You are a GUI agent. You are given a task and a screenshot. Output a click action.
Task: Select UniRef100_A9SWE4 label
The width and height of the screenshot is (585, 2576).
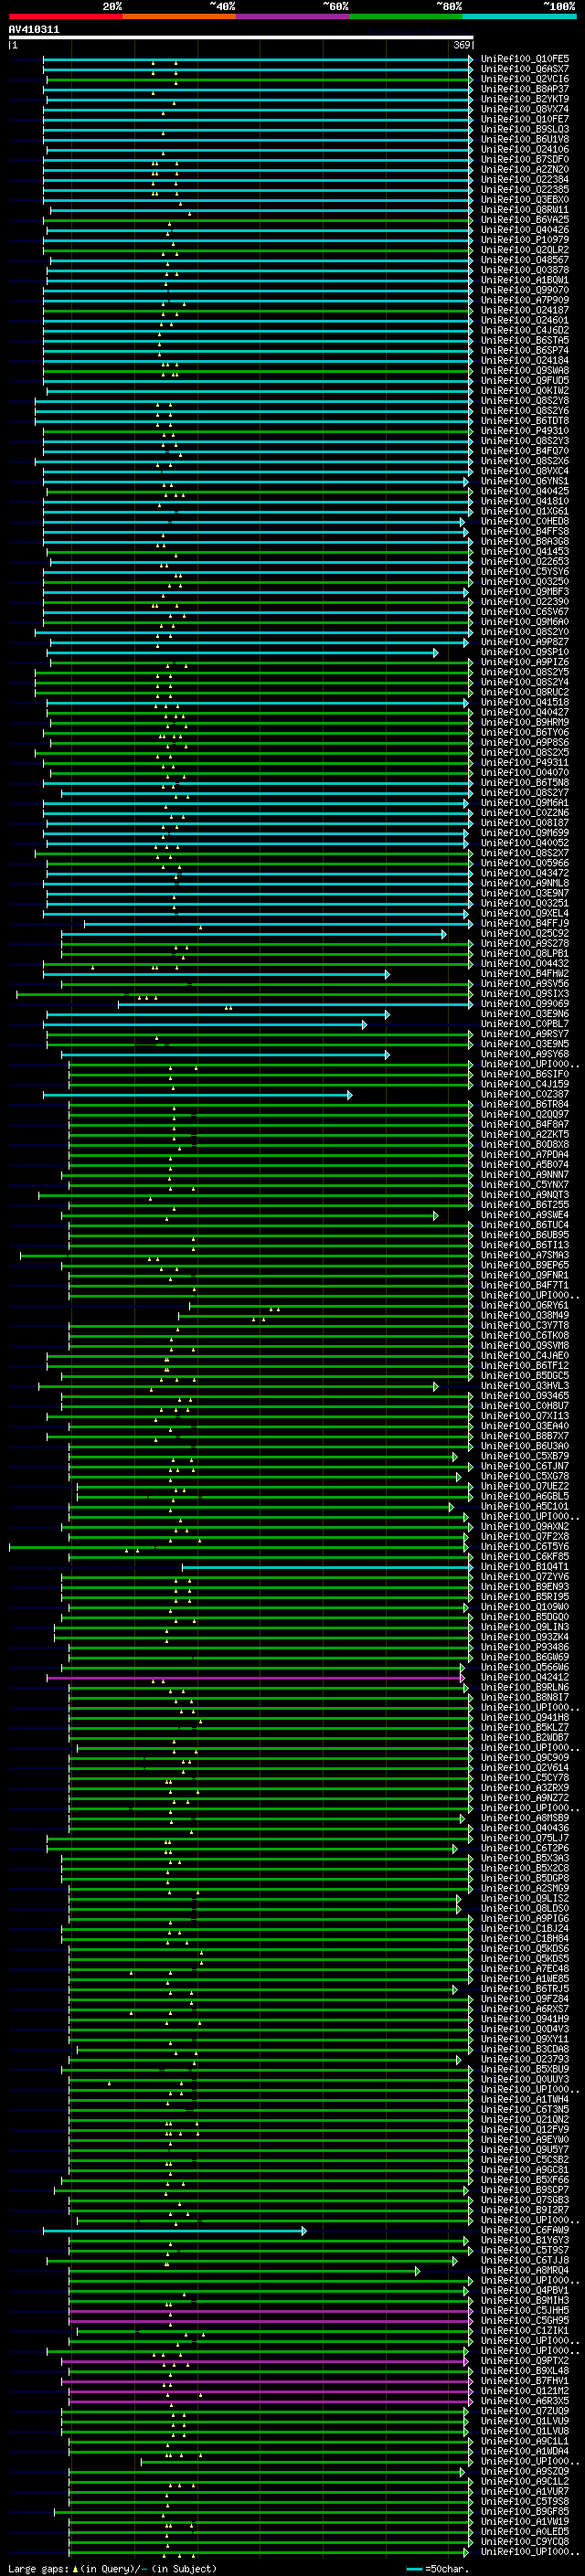(525, 1215)
